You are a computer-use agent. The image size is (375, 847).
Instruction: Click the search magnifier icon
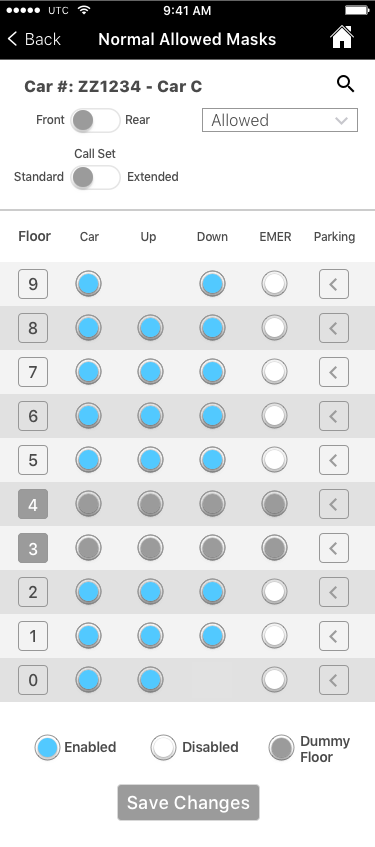coord(345,84)
